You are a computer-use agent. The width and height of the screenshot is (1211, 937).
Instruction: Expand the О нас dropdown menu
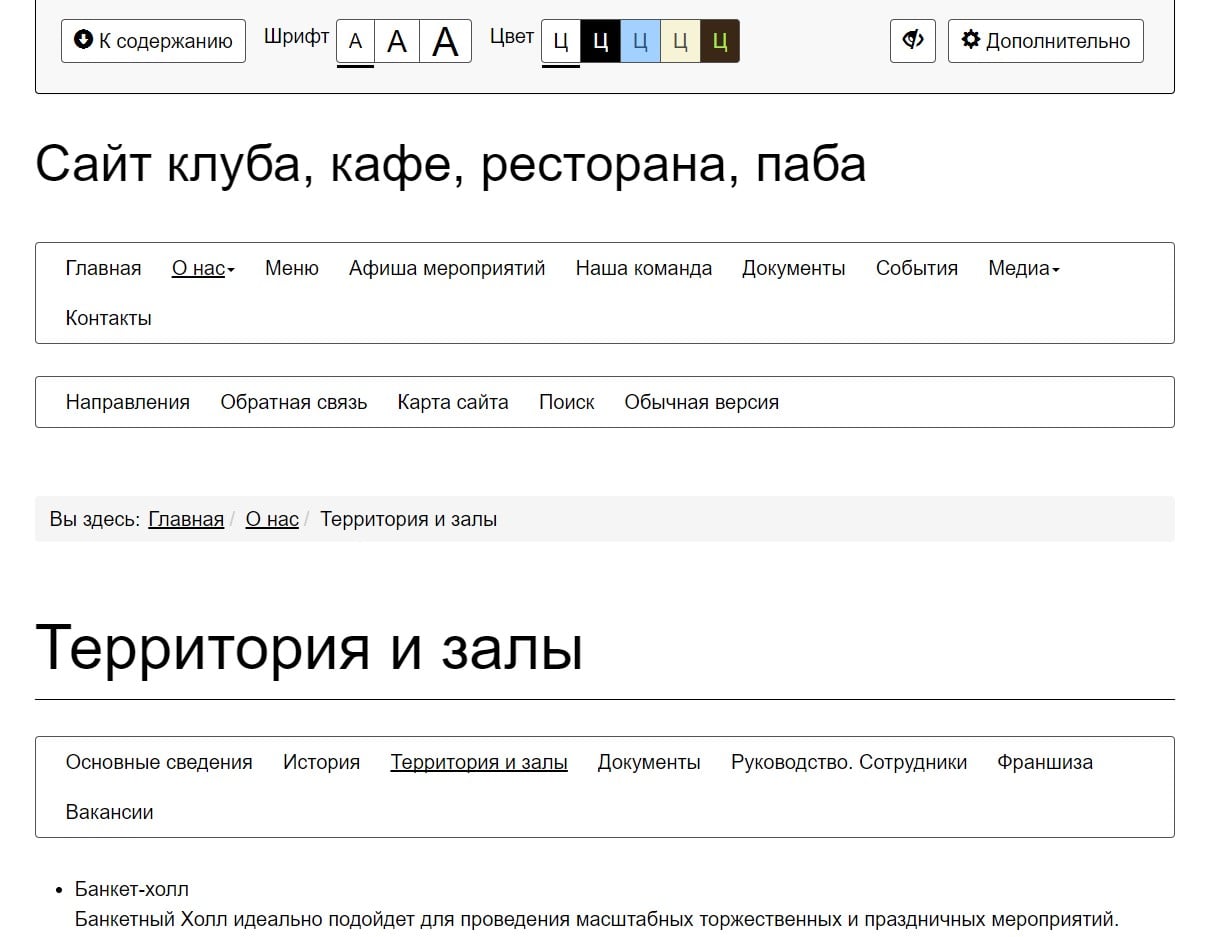(203, 268)
